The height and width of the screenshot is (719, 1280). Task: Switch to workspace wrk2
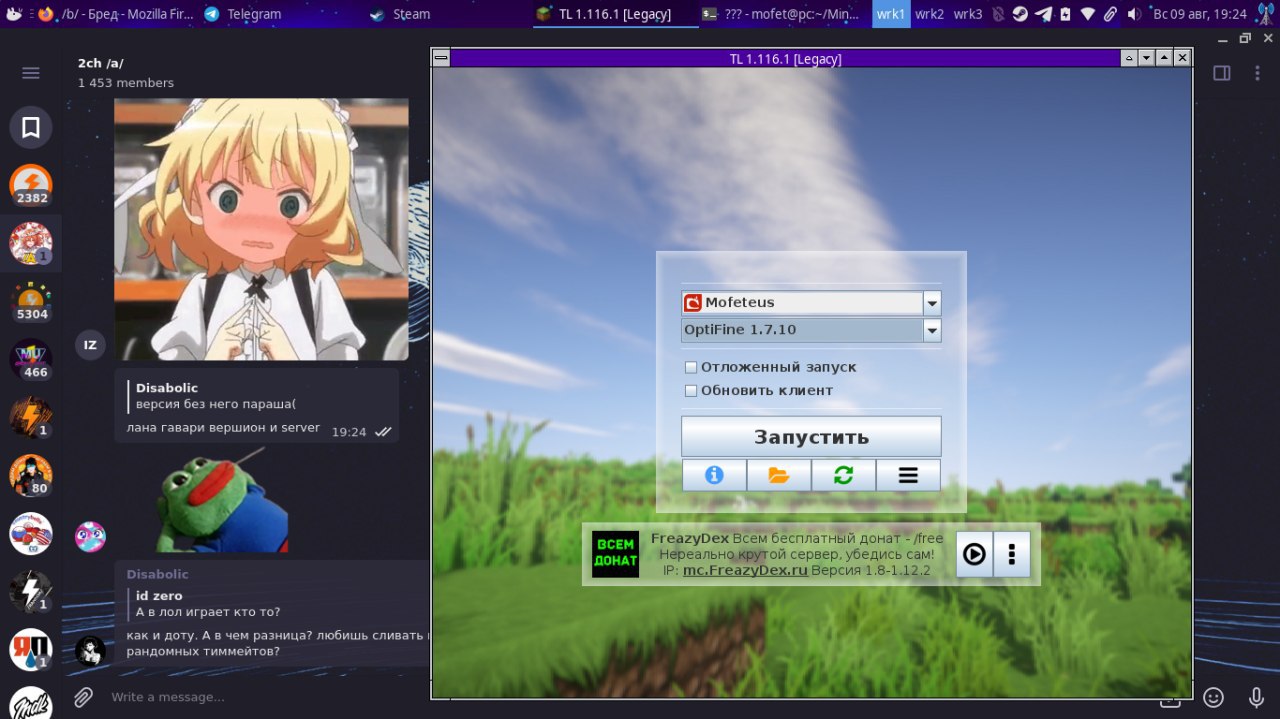click(930, 14)
